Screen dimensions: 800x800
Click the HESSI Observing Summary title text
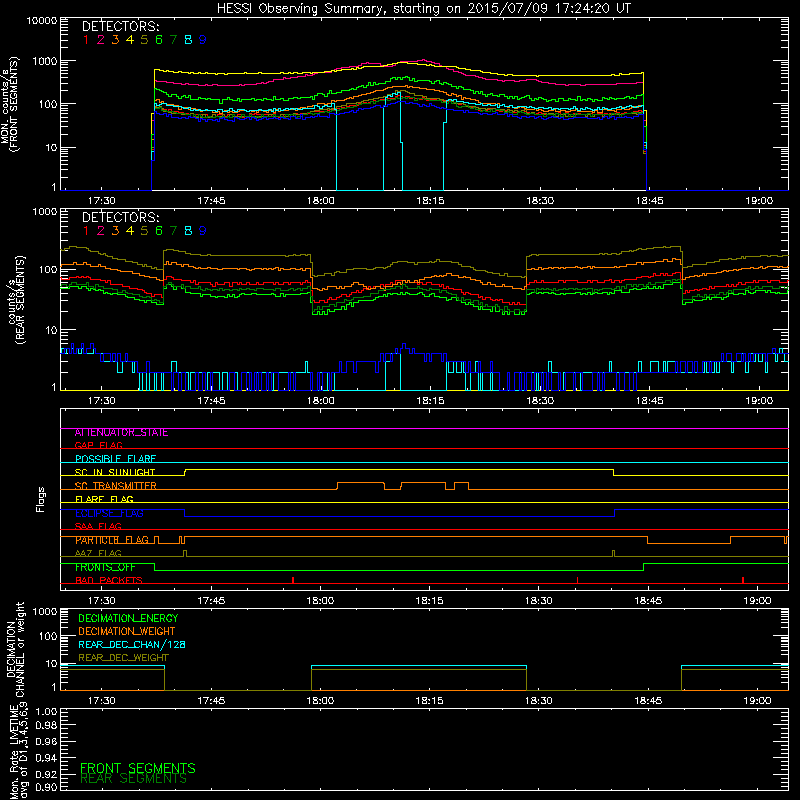coord(423,9)
